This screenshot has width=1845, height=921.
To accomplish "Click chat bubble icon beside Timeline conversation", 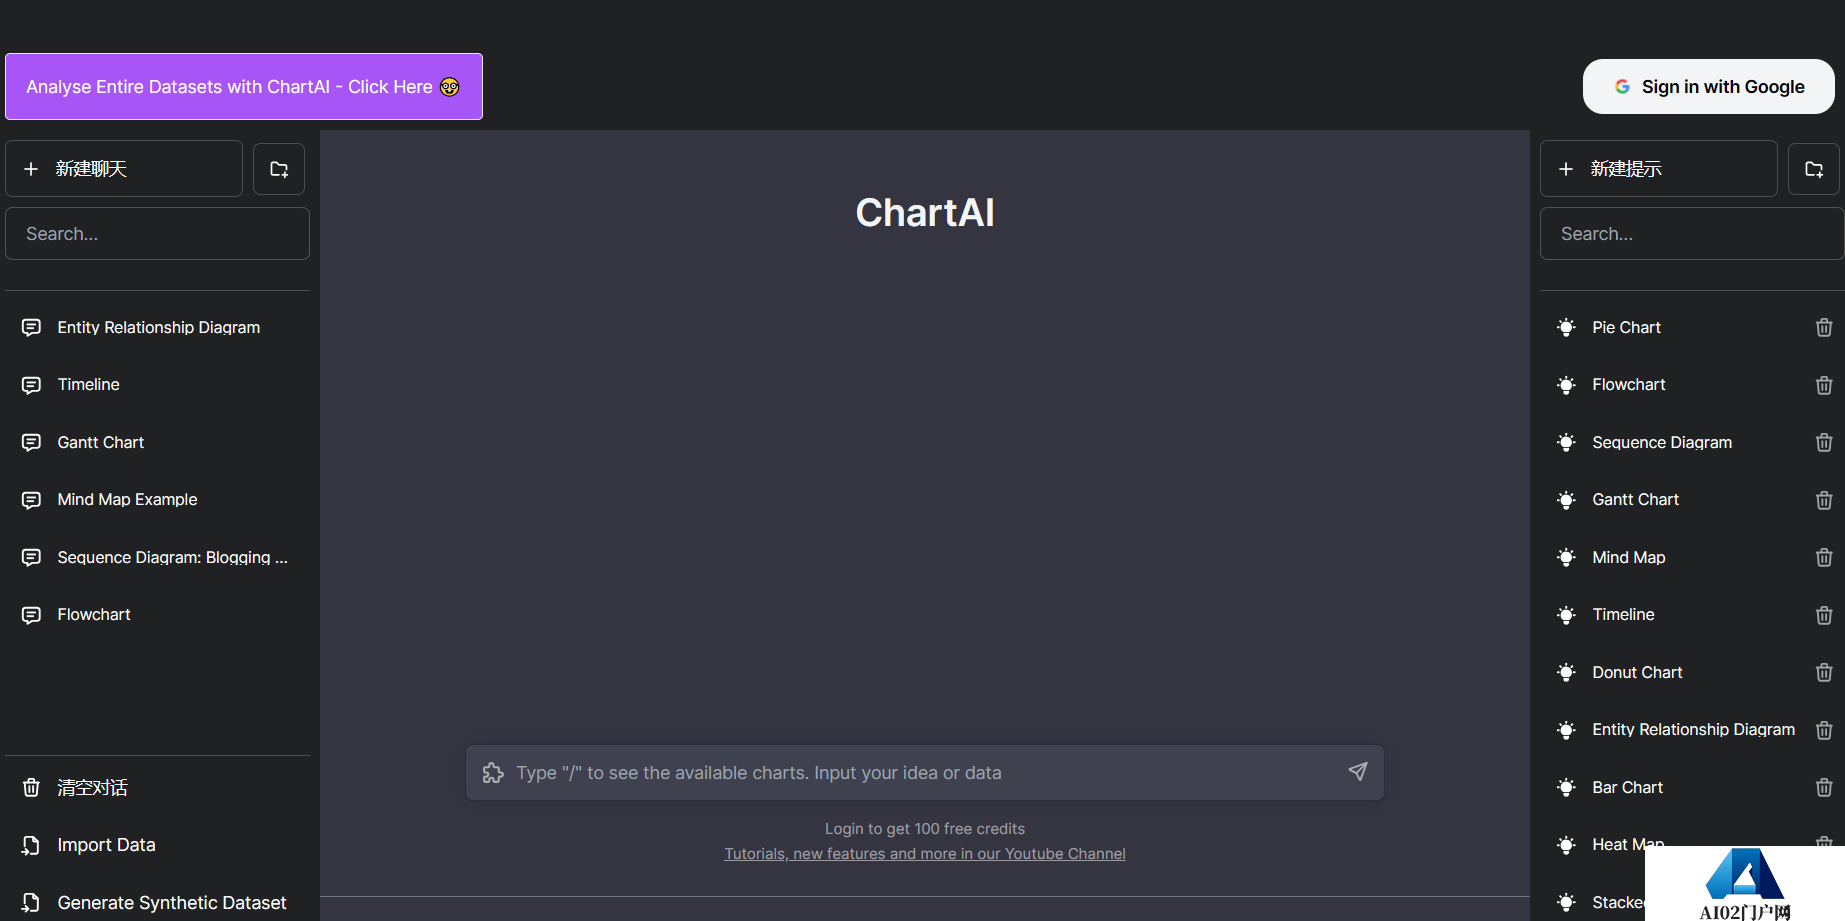I will click(31, 385).
